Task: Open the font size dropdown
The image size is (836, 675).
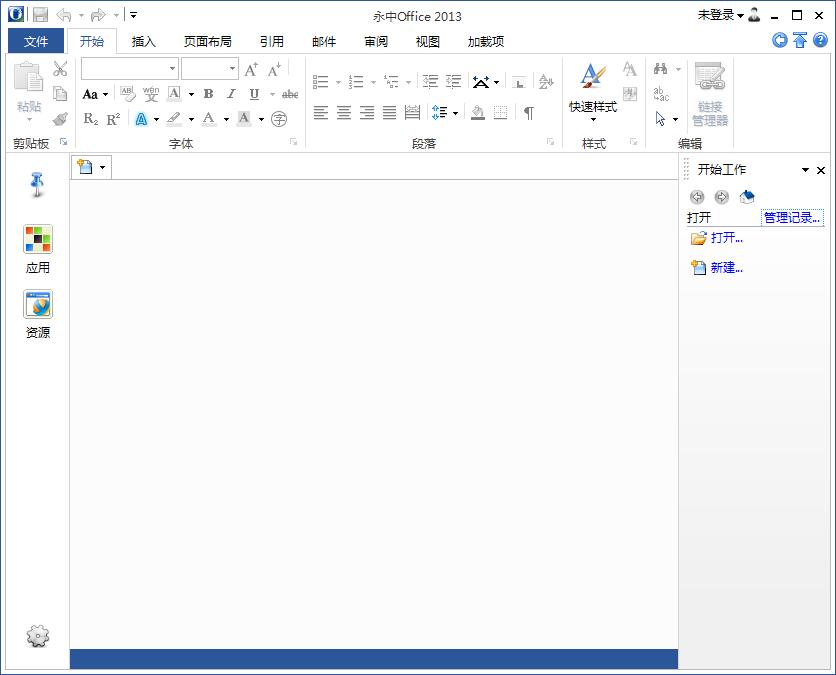Action: [231, 69]
